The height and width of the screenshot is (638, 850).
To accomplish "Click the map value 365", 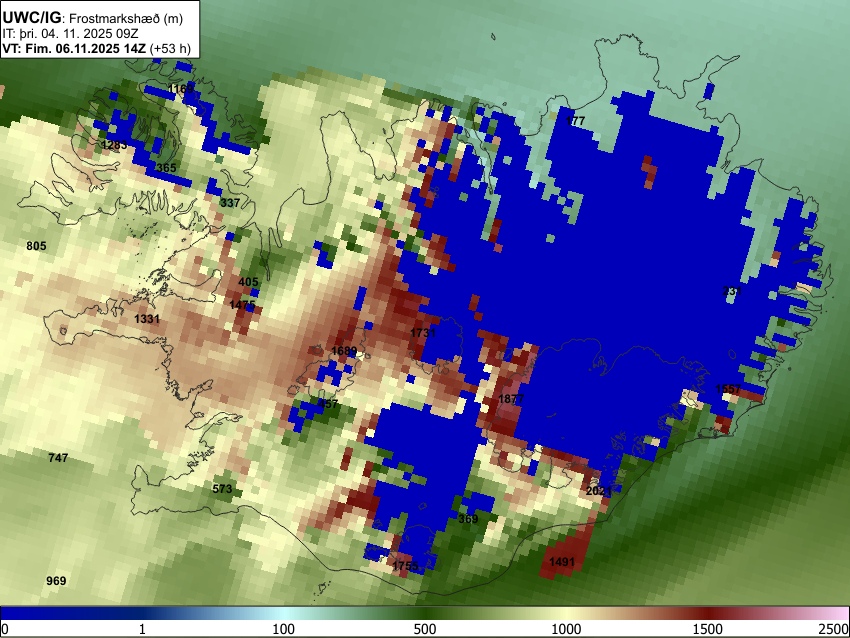I will pyautogui.click(x=166, y=167).
